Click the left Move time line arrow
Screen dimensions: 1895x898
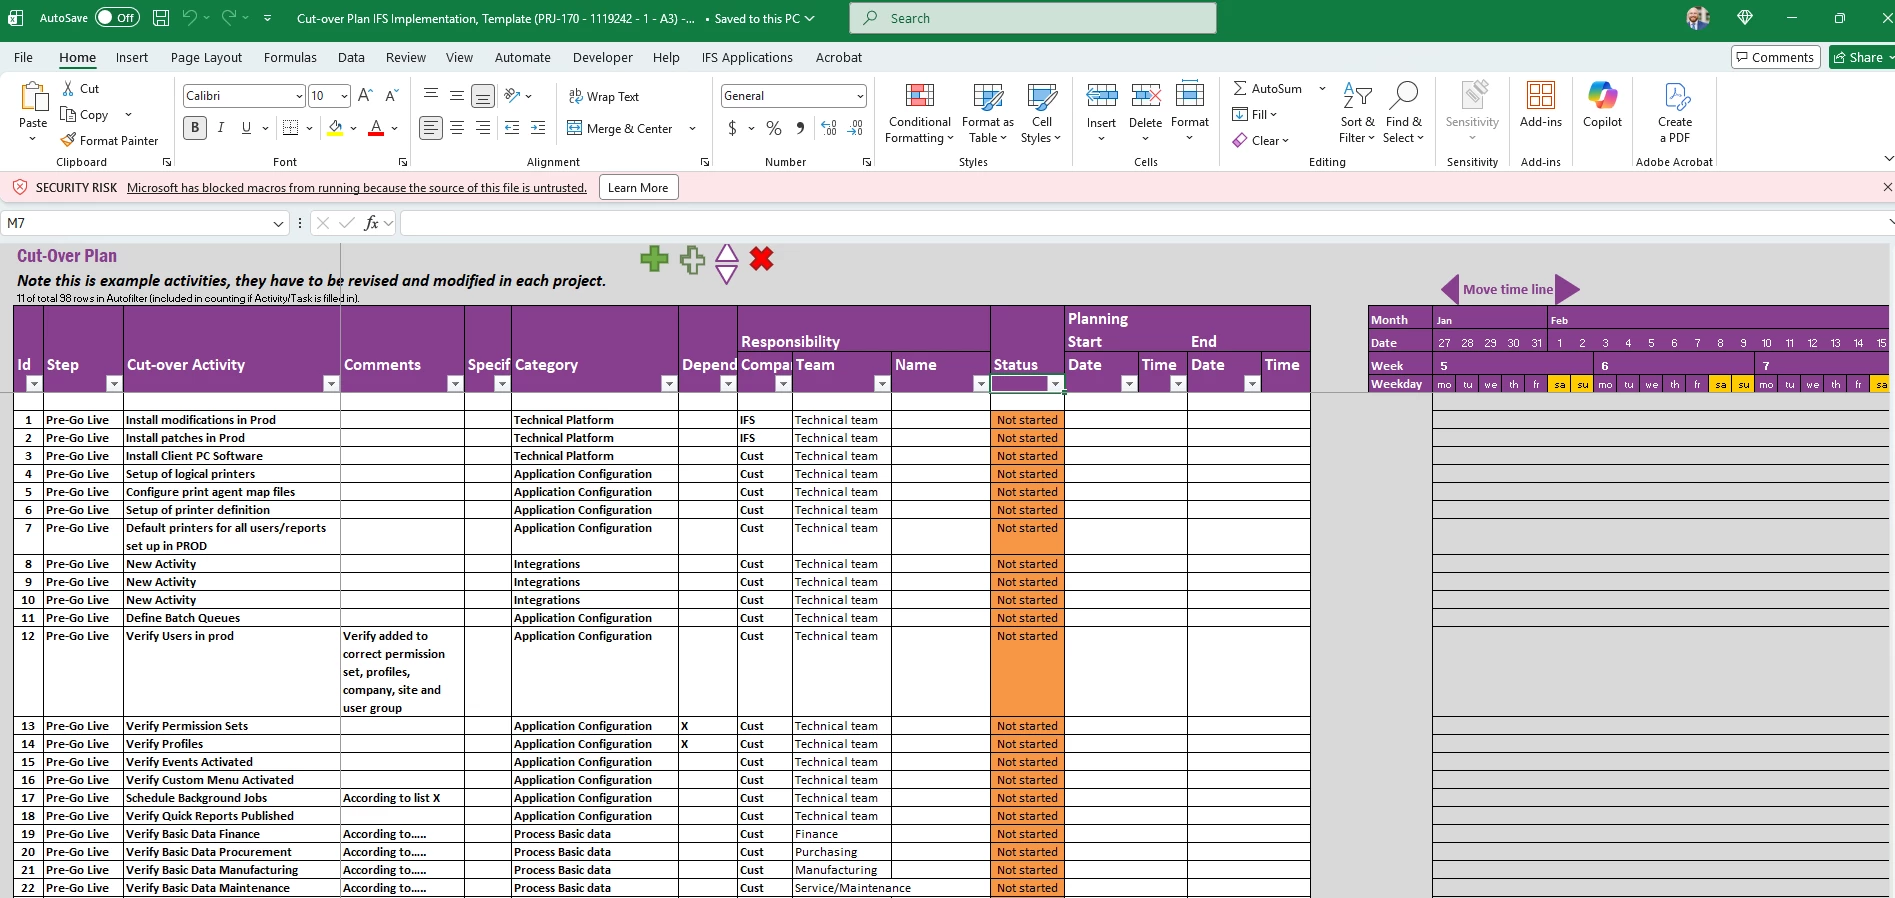[1449, 290]
